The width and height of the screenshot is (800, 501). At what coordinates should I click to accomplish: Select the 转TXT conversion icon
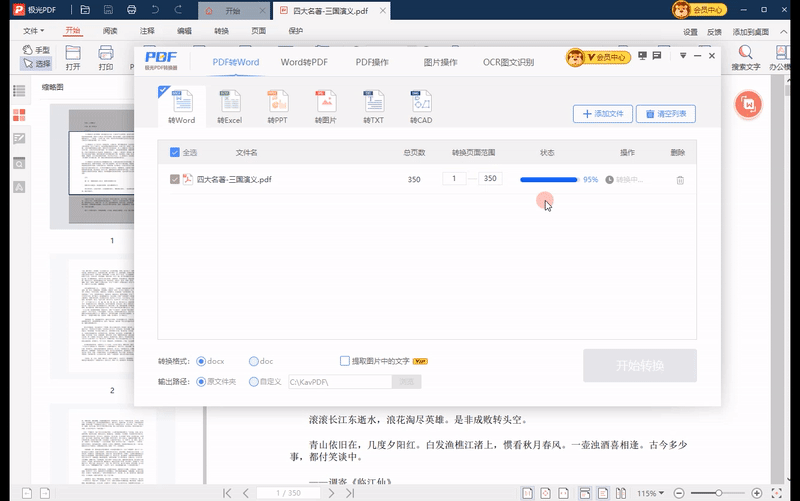[373, 103]
